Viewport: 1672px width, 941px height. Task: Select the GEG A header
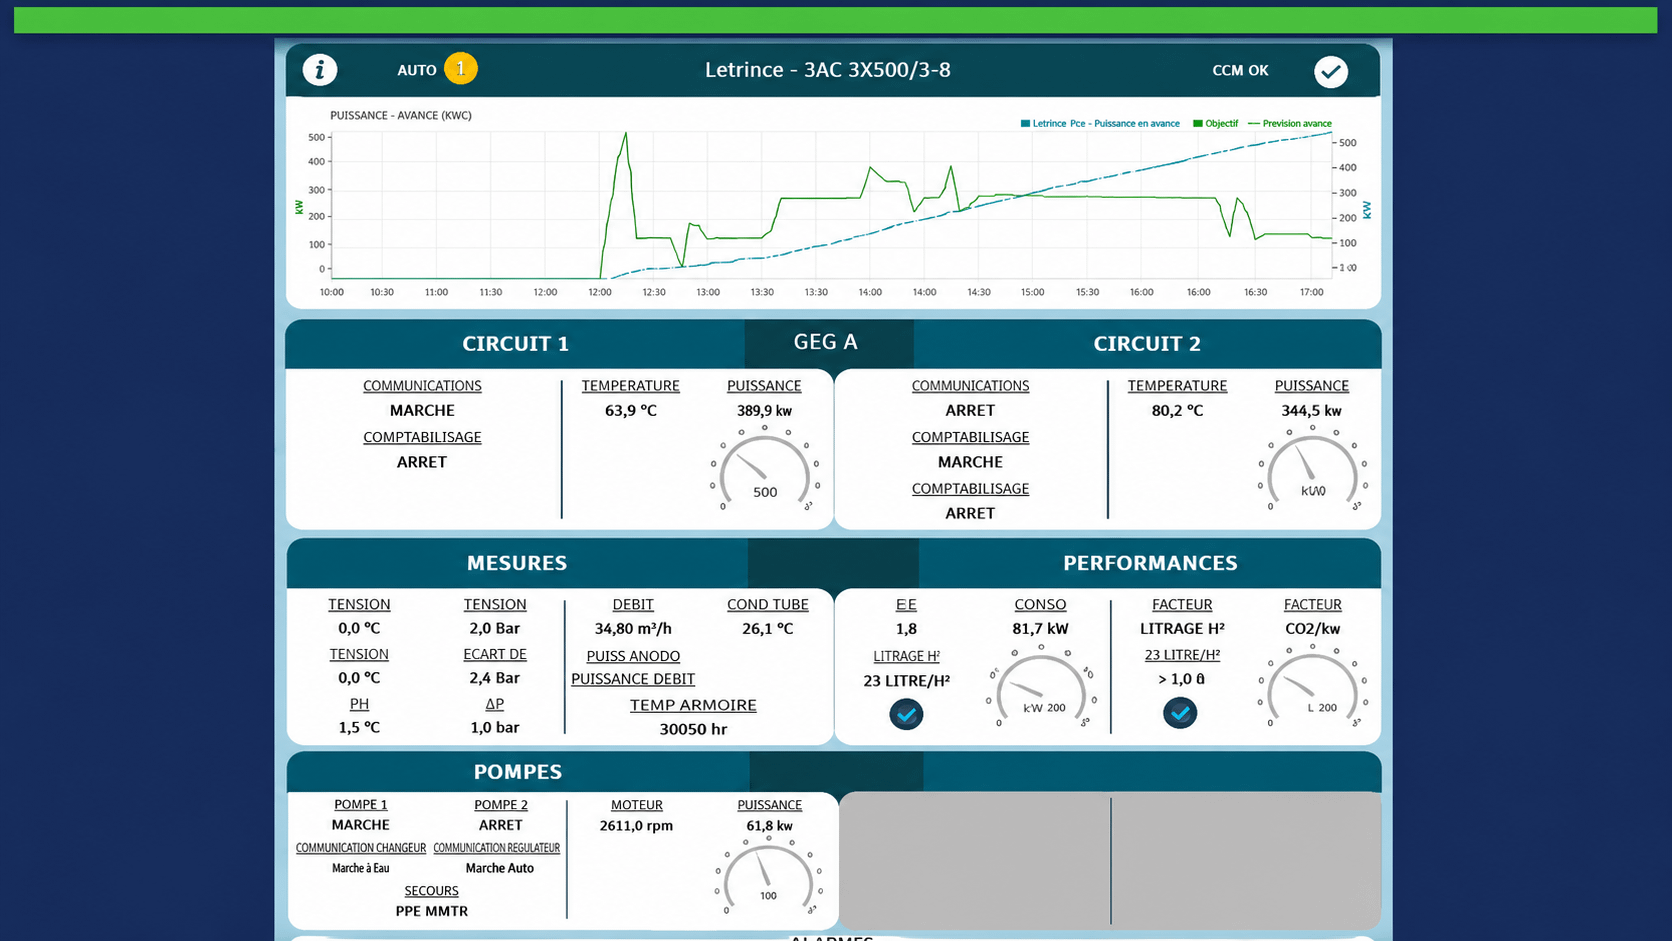point(826,342)
